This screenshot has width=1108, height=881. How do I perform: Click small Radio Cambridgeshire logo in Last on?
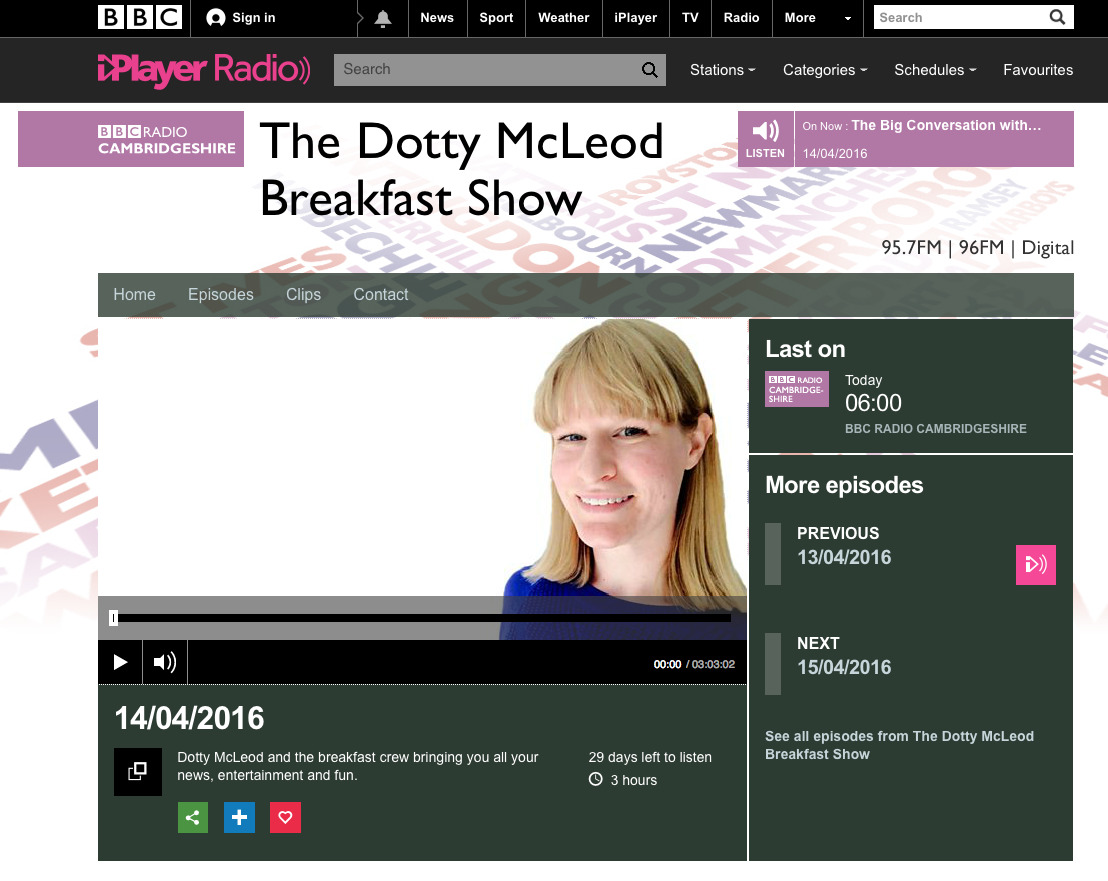(x=797, y=389)
